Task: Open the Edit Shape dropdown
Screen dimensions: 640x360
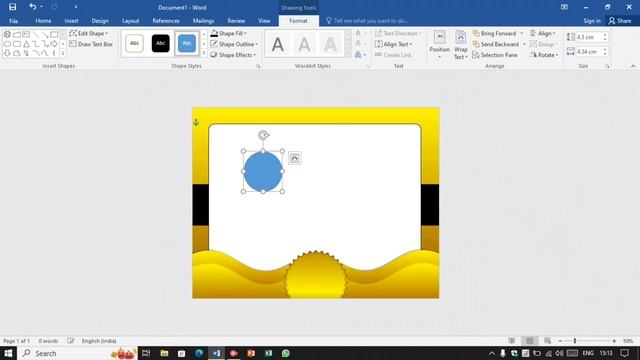Action: coord(89,33)
